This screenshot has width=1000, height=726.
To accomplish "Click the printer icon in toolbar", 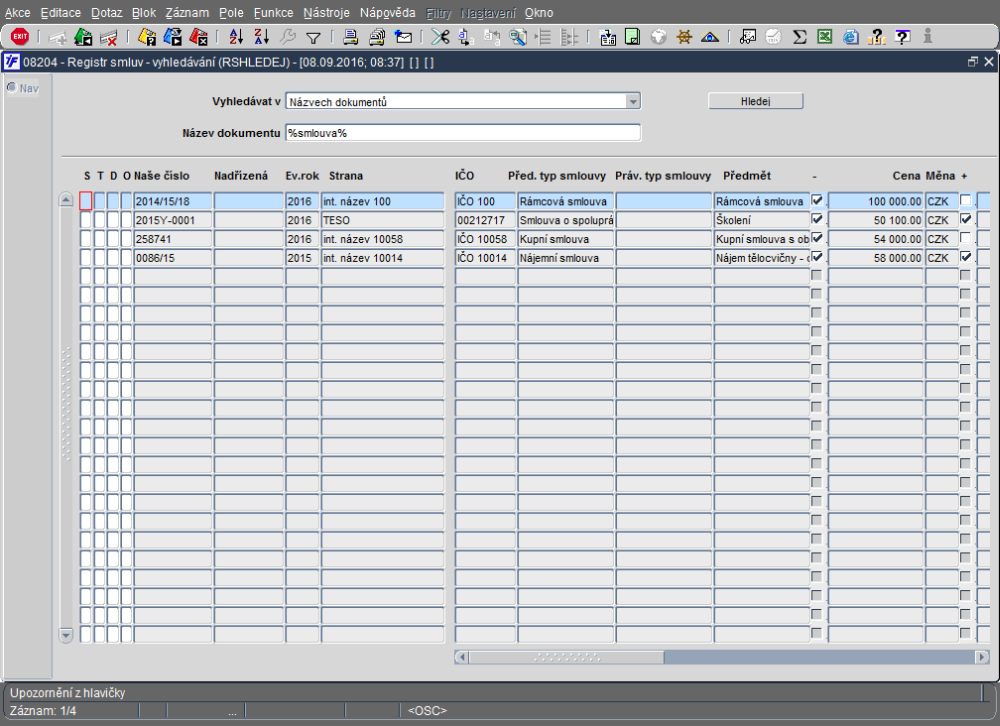I will 350,37.
